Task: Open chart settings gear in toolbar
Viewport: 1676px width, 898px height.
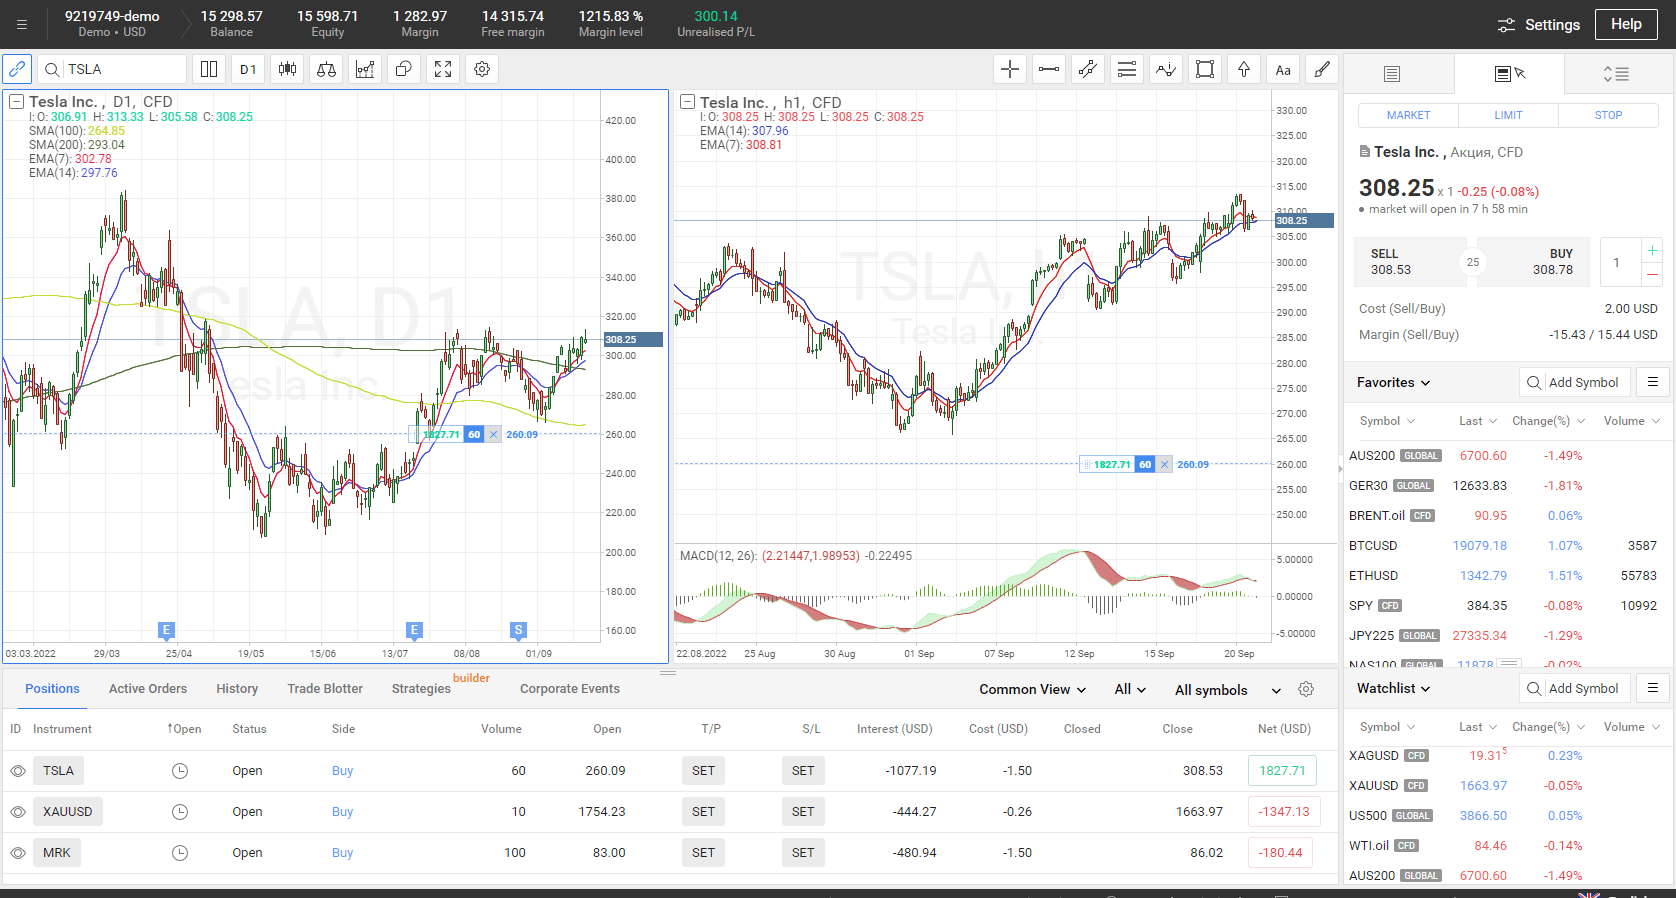Action: 482,69
